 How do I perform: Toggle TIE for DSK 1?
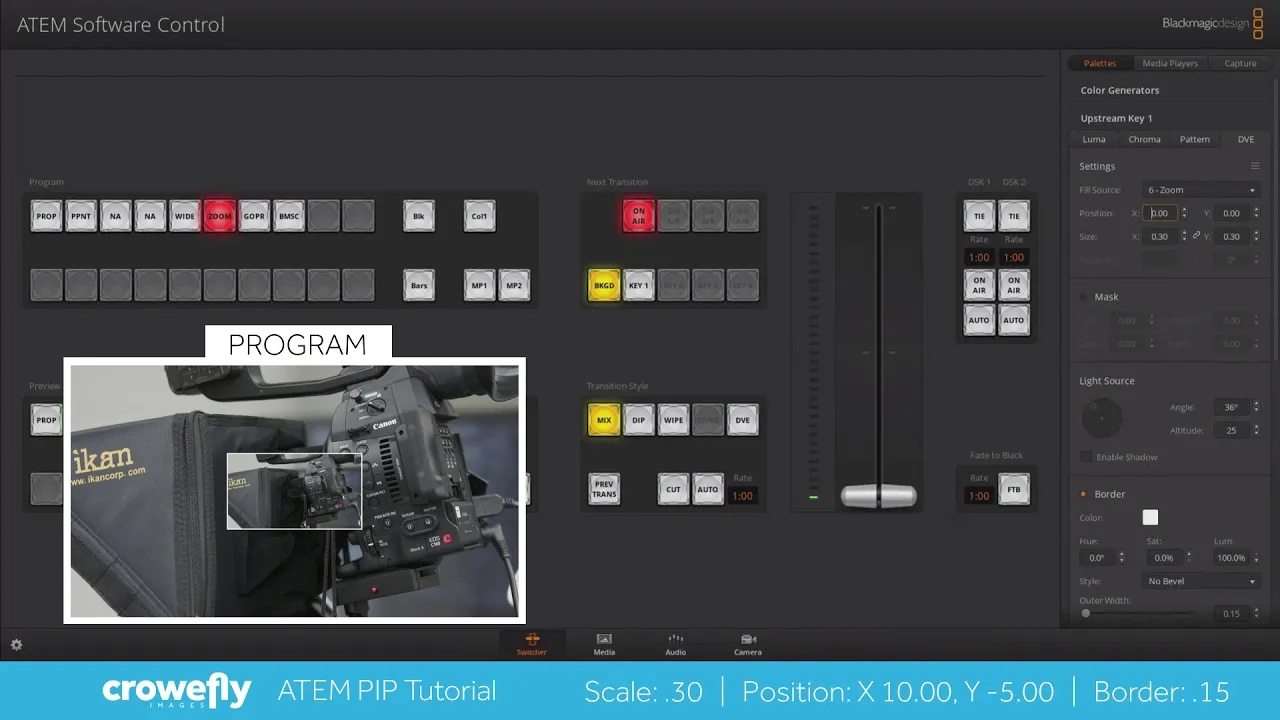[x=979, y=216]
